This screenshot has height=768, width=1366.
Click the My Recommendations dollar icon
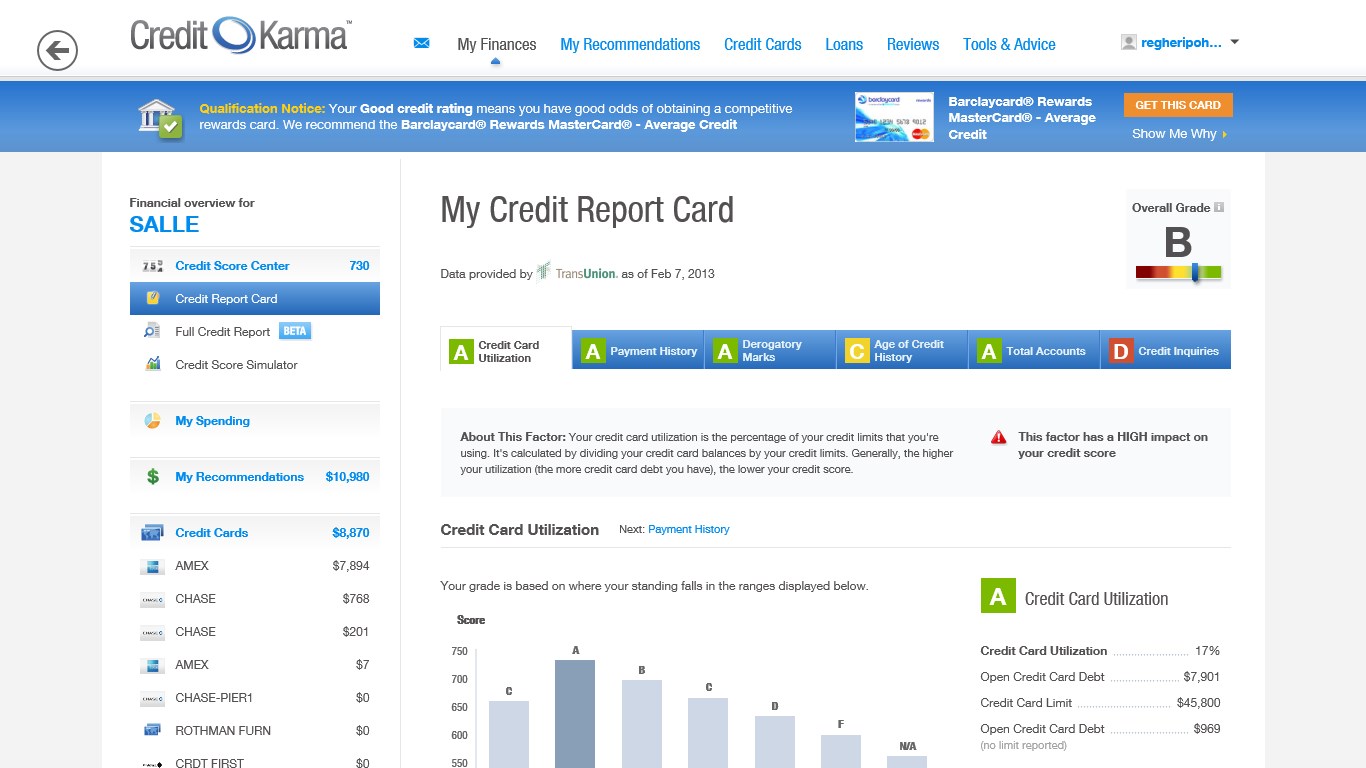[x=153, y=477]
